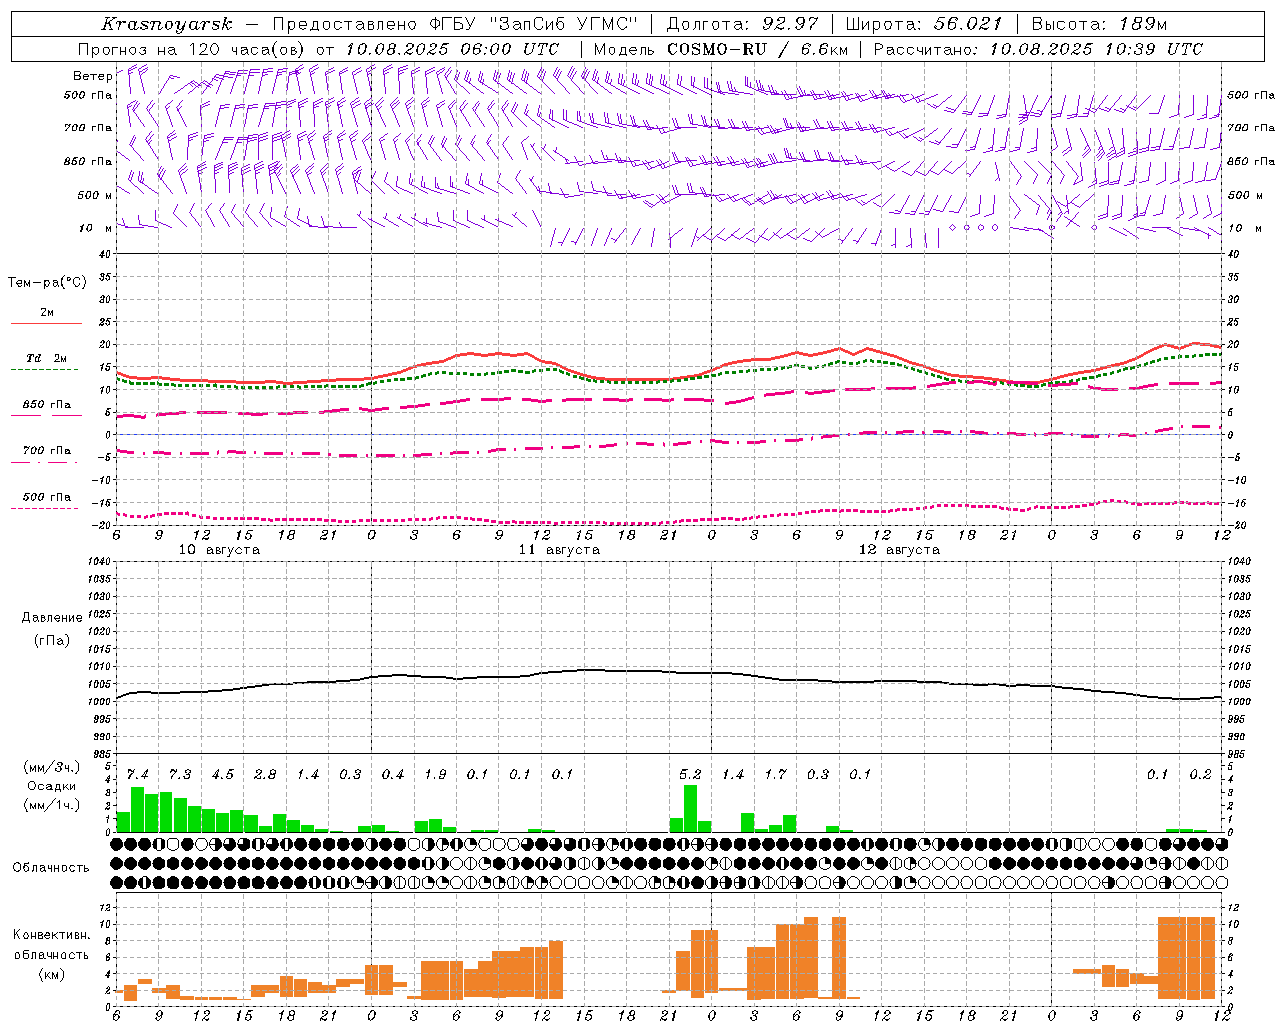Screen dimensions: 1280x1024
Task: Click the Долгота: 92.97 header field
Action: pos(742,24)
